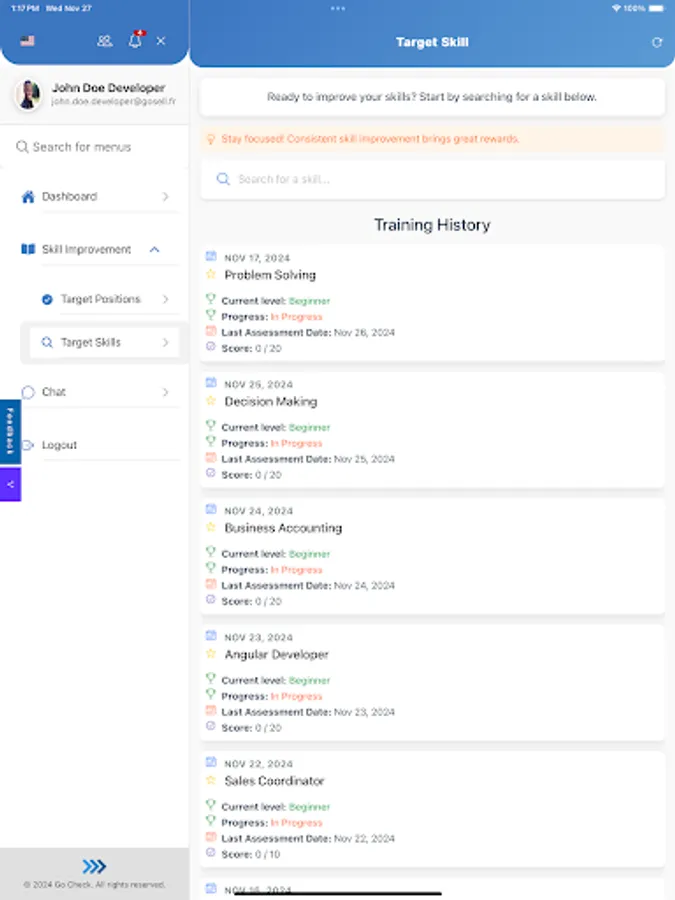675x900 pixels.
Task: Star the Decision Making skill
Action: pyautogui.click(x=211, y=401)
